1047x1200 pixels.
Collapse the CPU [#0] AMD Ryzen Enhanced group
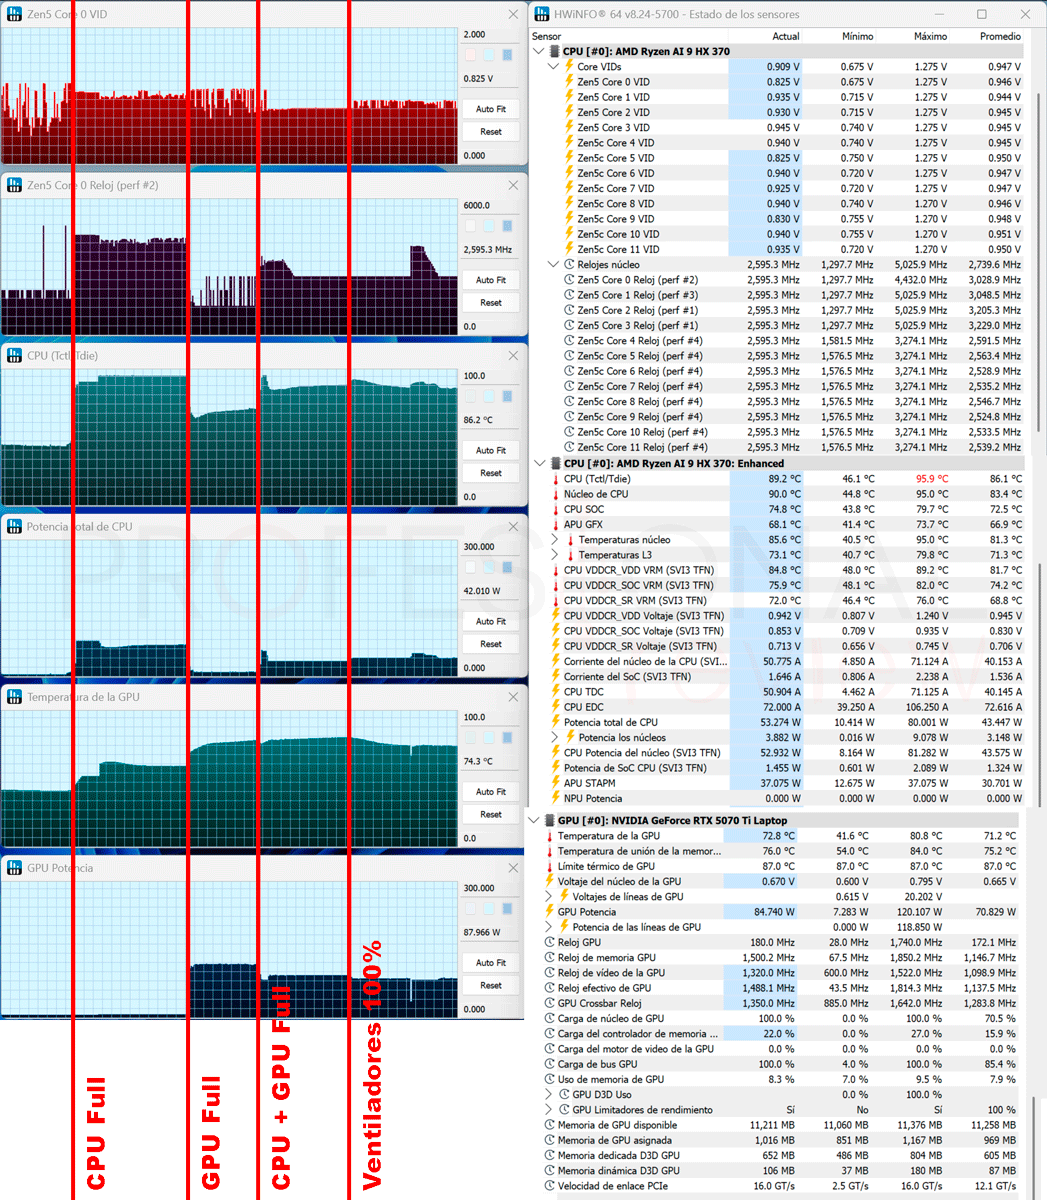click(x=540, y=463)
